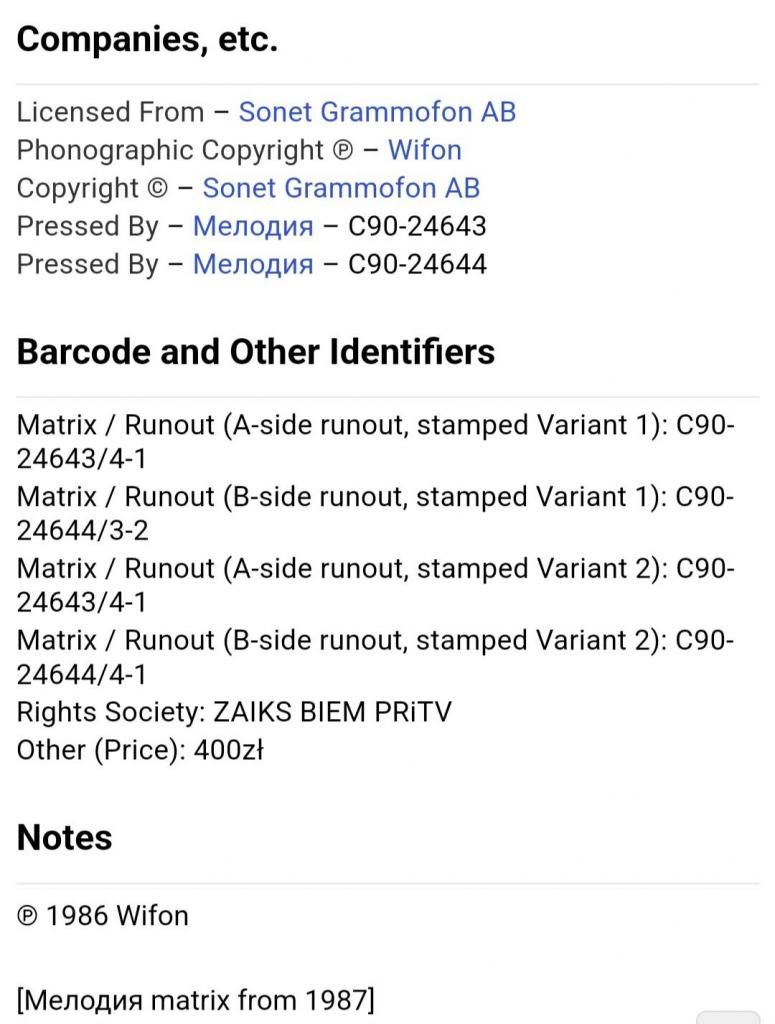Tap the Rights Society ZAIKS BIEM PRiTV line

234,712
